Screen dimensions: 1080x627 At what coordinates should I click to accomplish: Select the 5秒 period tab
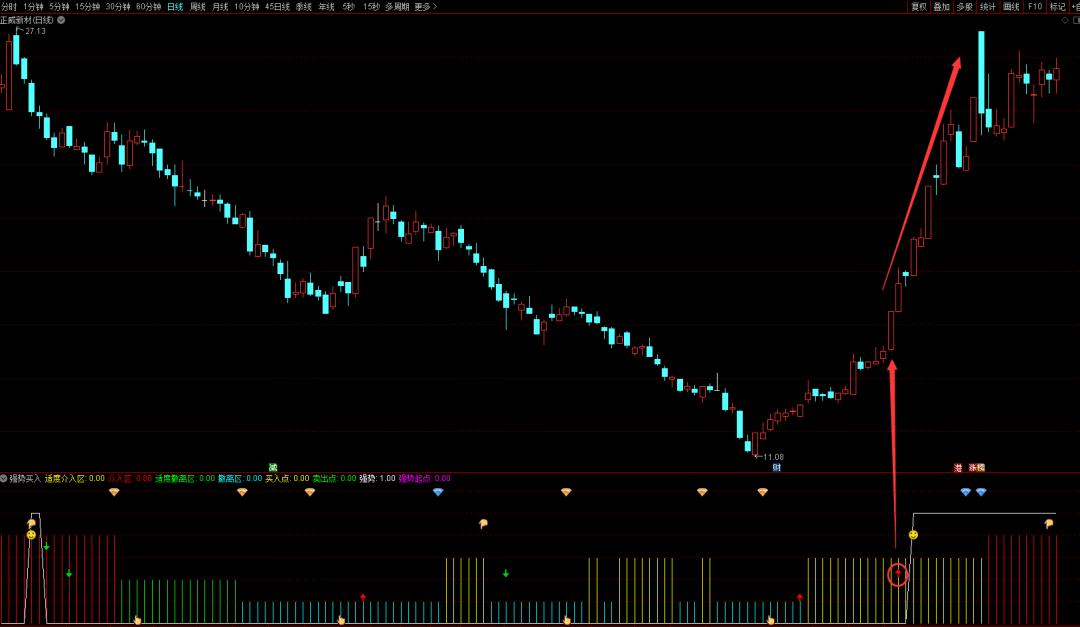(x=349, y=6)
